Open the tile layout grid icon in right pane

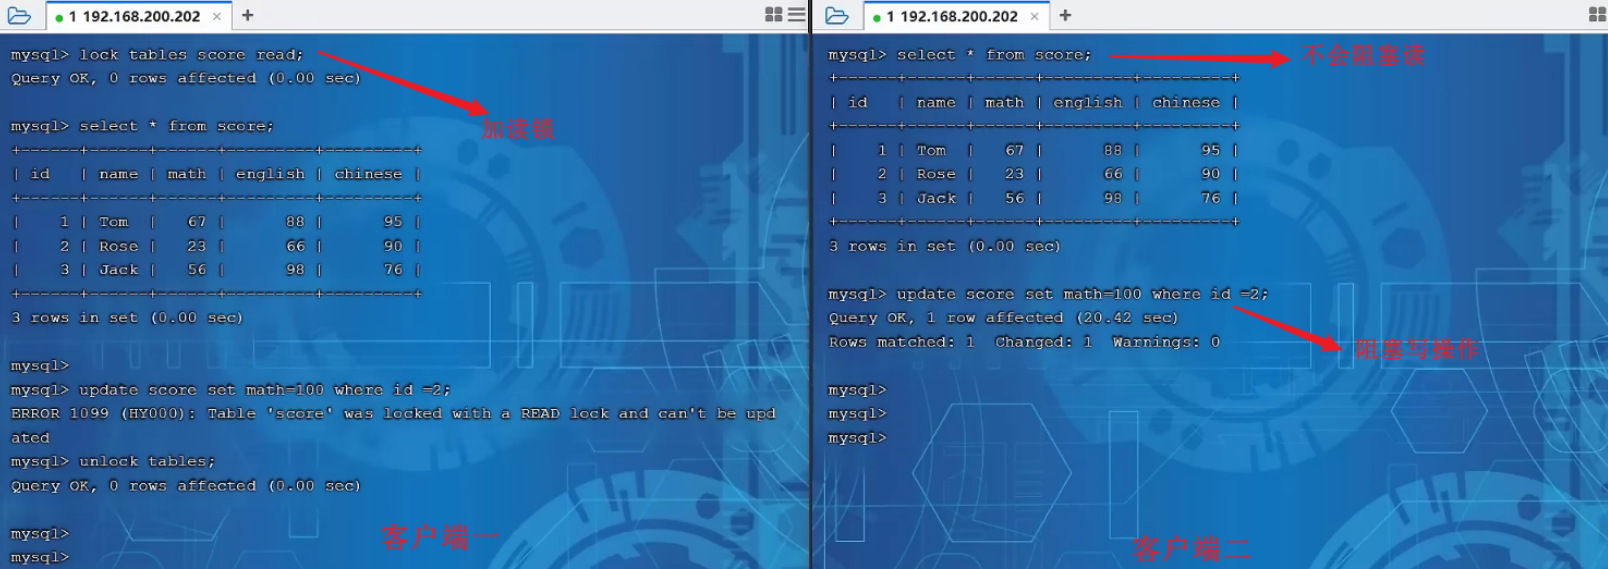[1597, 15]
